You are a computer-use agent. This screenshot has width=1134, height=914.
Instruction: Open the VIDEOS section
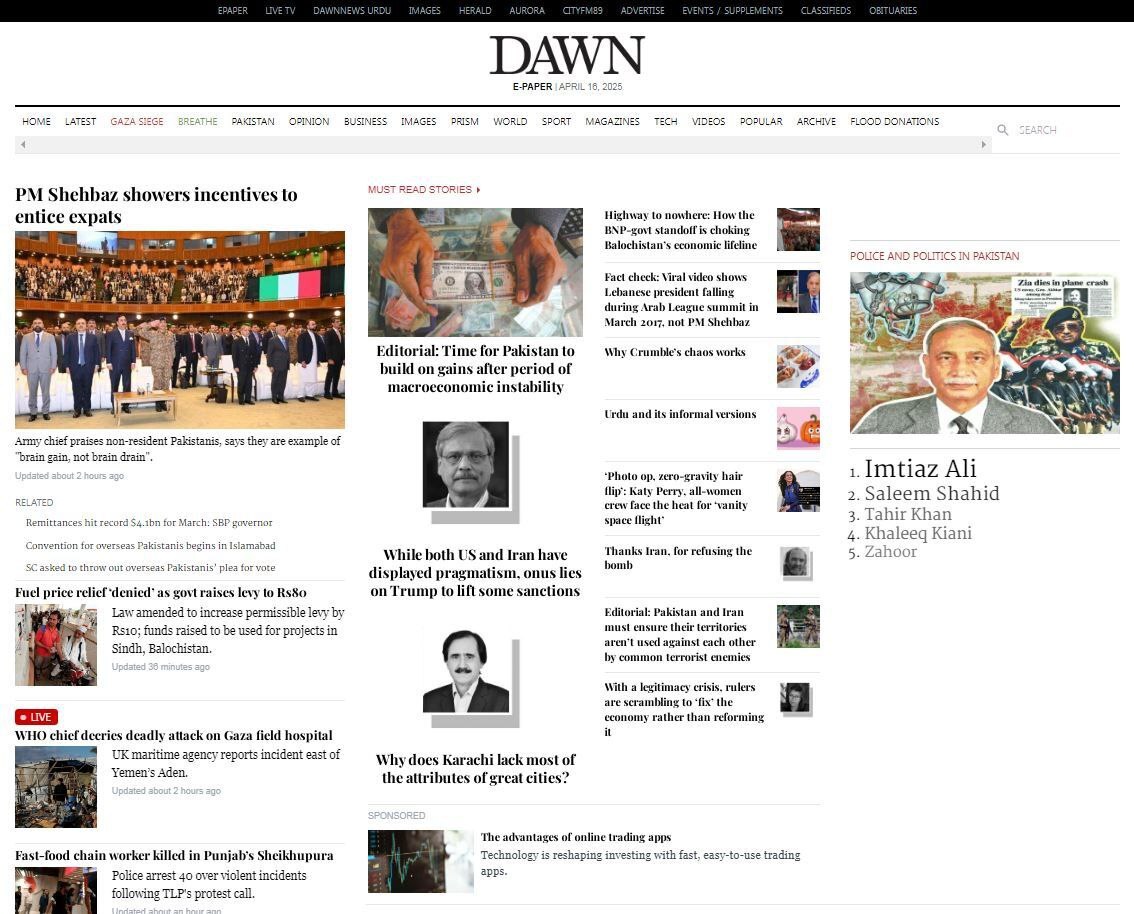(709, 121)
